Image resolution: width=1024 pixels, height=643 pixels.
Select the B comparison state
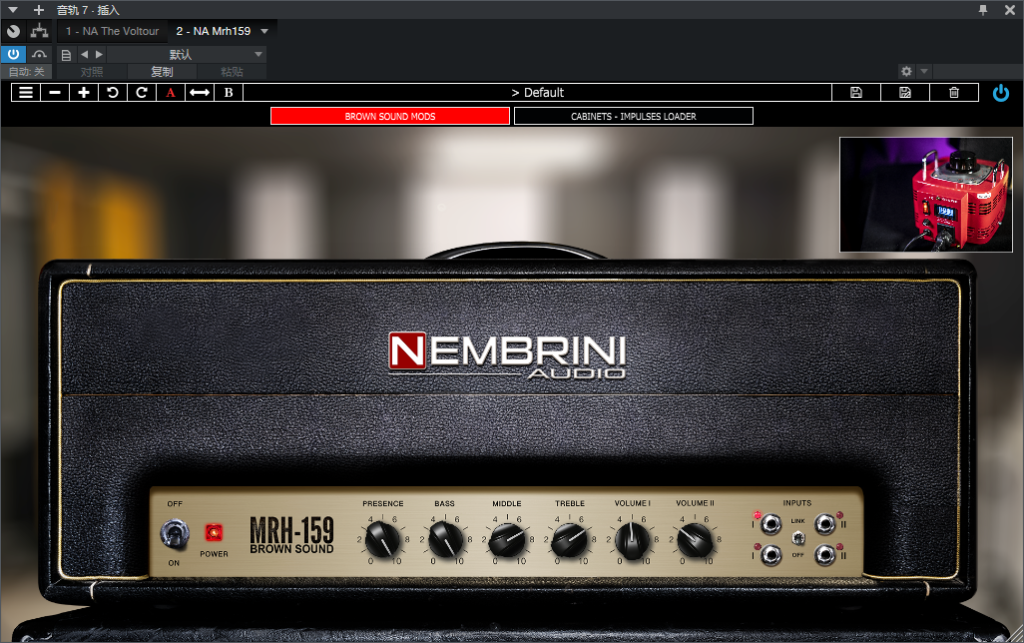coord(229,93)
